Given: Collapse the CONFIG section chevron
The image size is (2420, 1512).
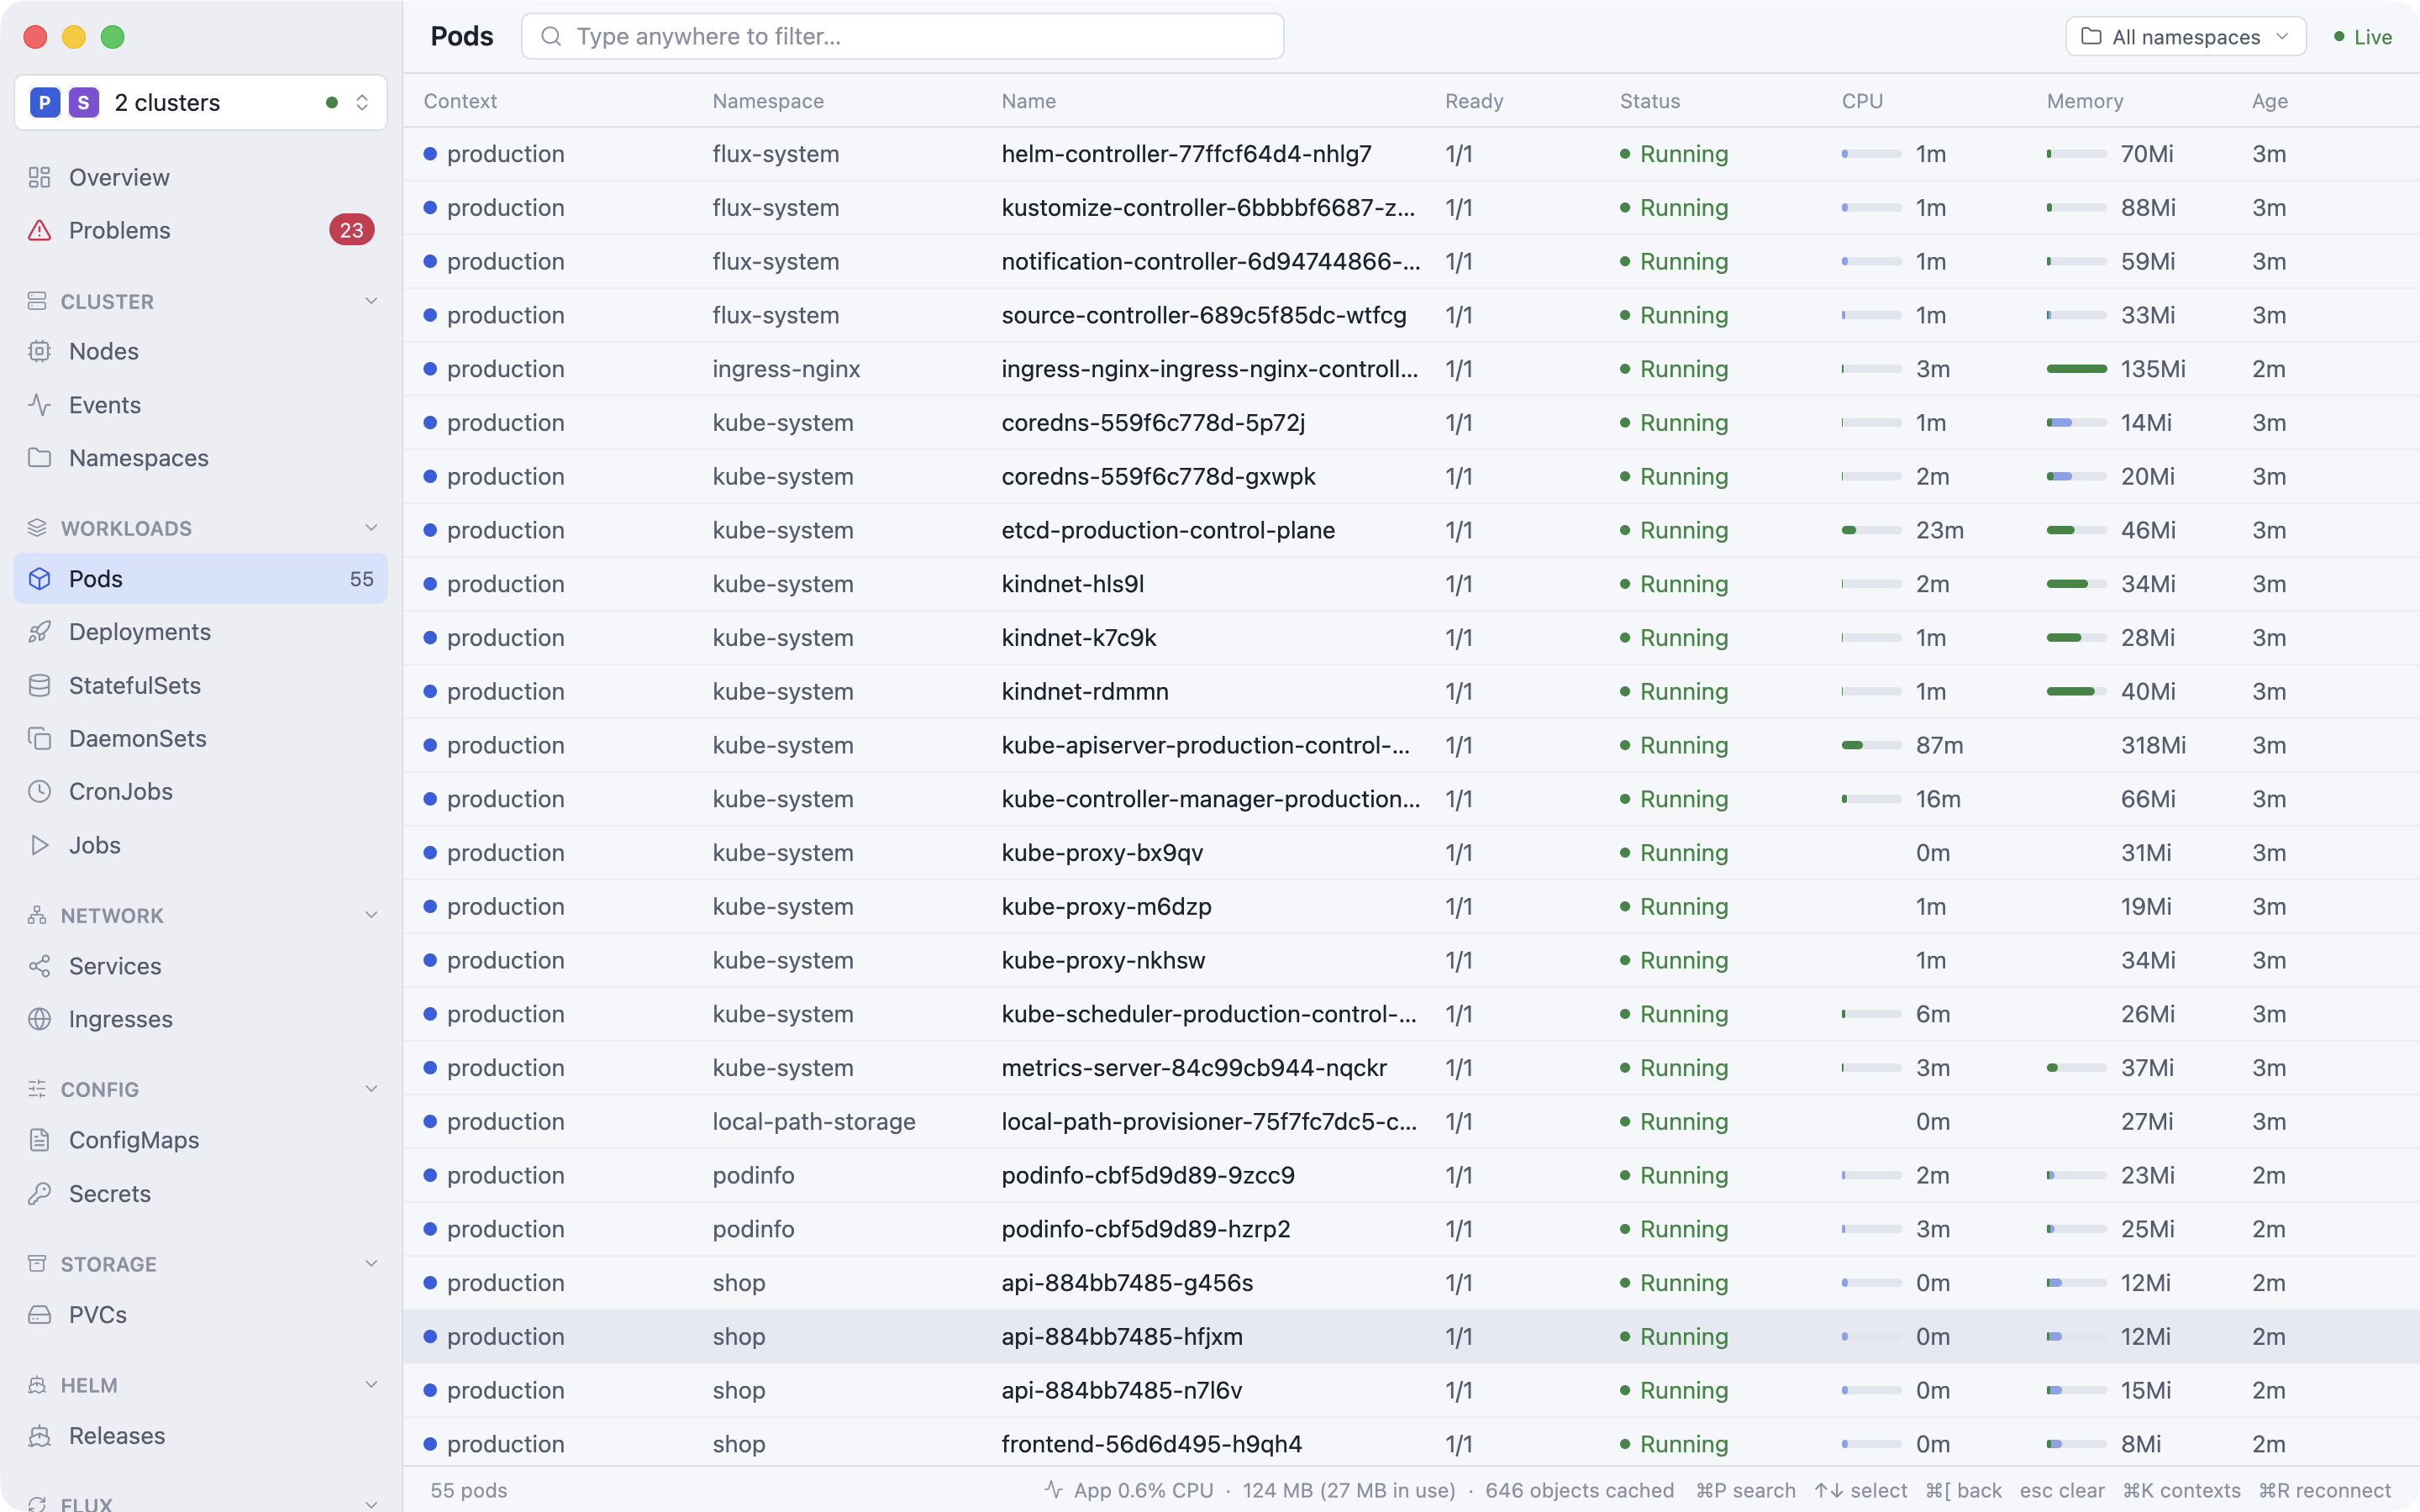Looking at the screenshot, I should 371,1089.
